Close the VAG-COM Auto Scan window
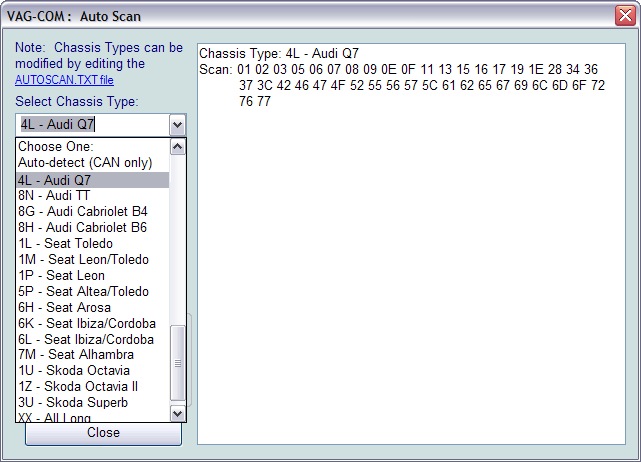This screenshot has width=641, height=462. pyautogui.click(x=624, y=15)
